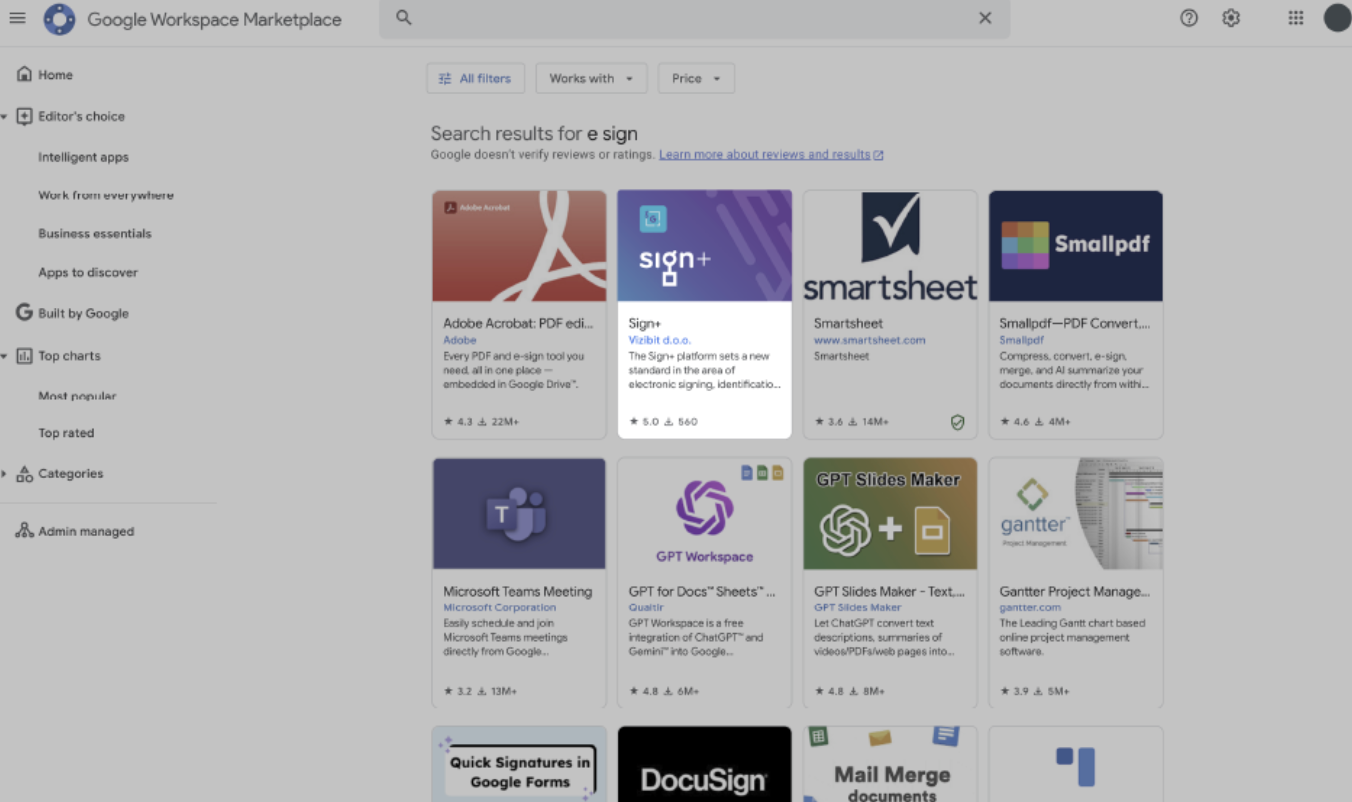The width and height of the screenshot is (1352, 802).
Task: Collapse the Top charts section arrow
Action: (x=4, y=356)
